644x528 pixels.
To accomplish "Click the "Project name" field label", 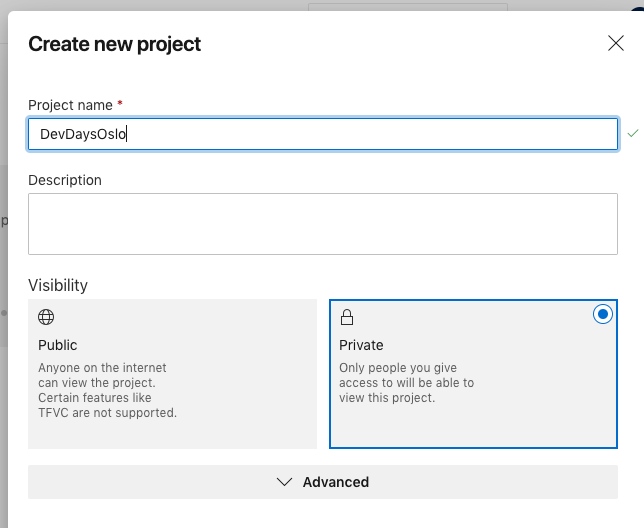I will [x=70, y=105].
